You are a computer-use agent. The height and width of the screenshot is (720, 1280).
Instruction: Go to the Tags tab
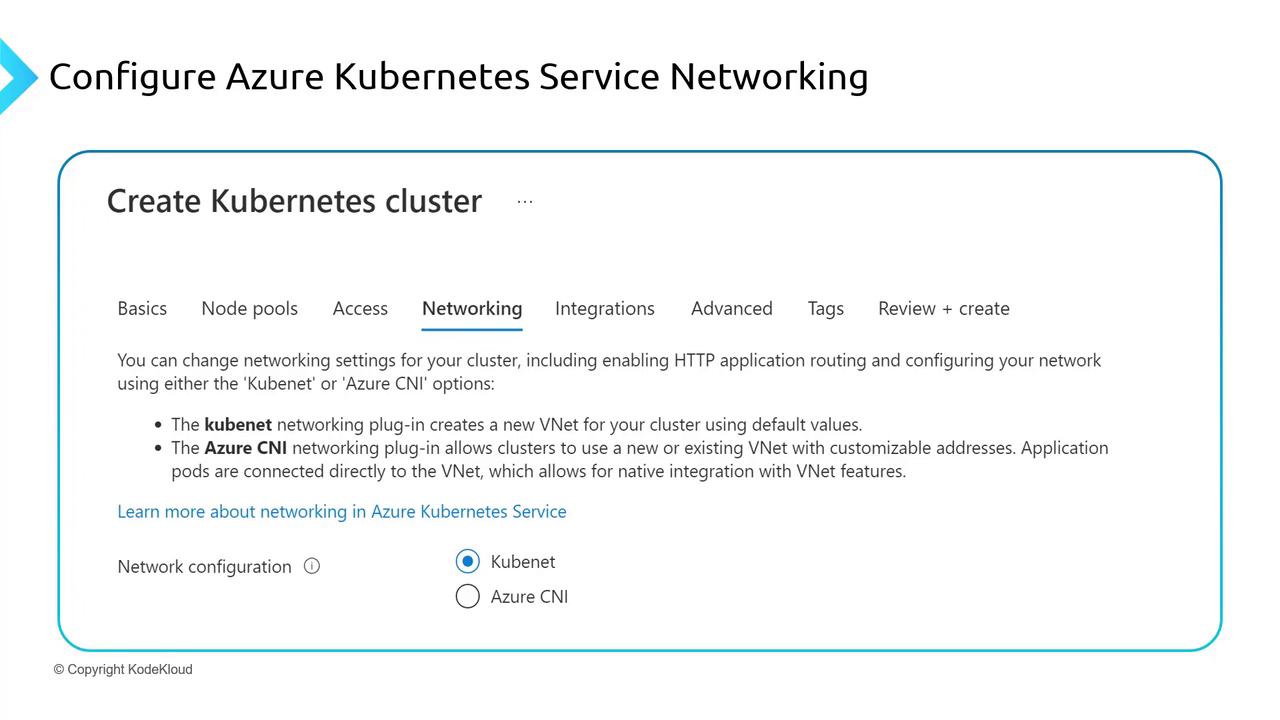pos(825,309)
